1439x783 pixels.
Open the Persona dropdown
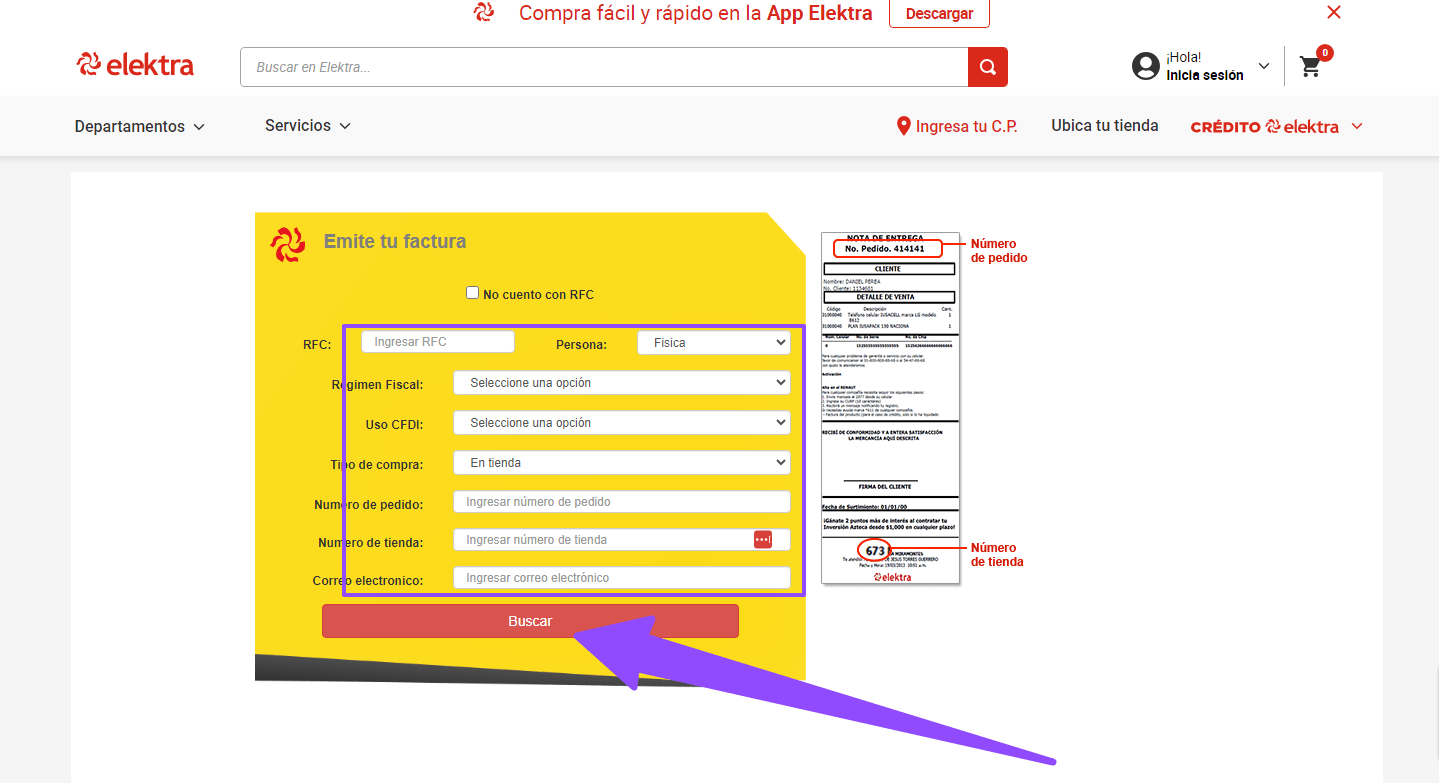(713, 342)
